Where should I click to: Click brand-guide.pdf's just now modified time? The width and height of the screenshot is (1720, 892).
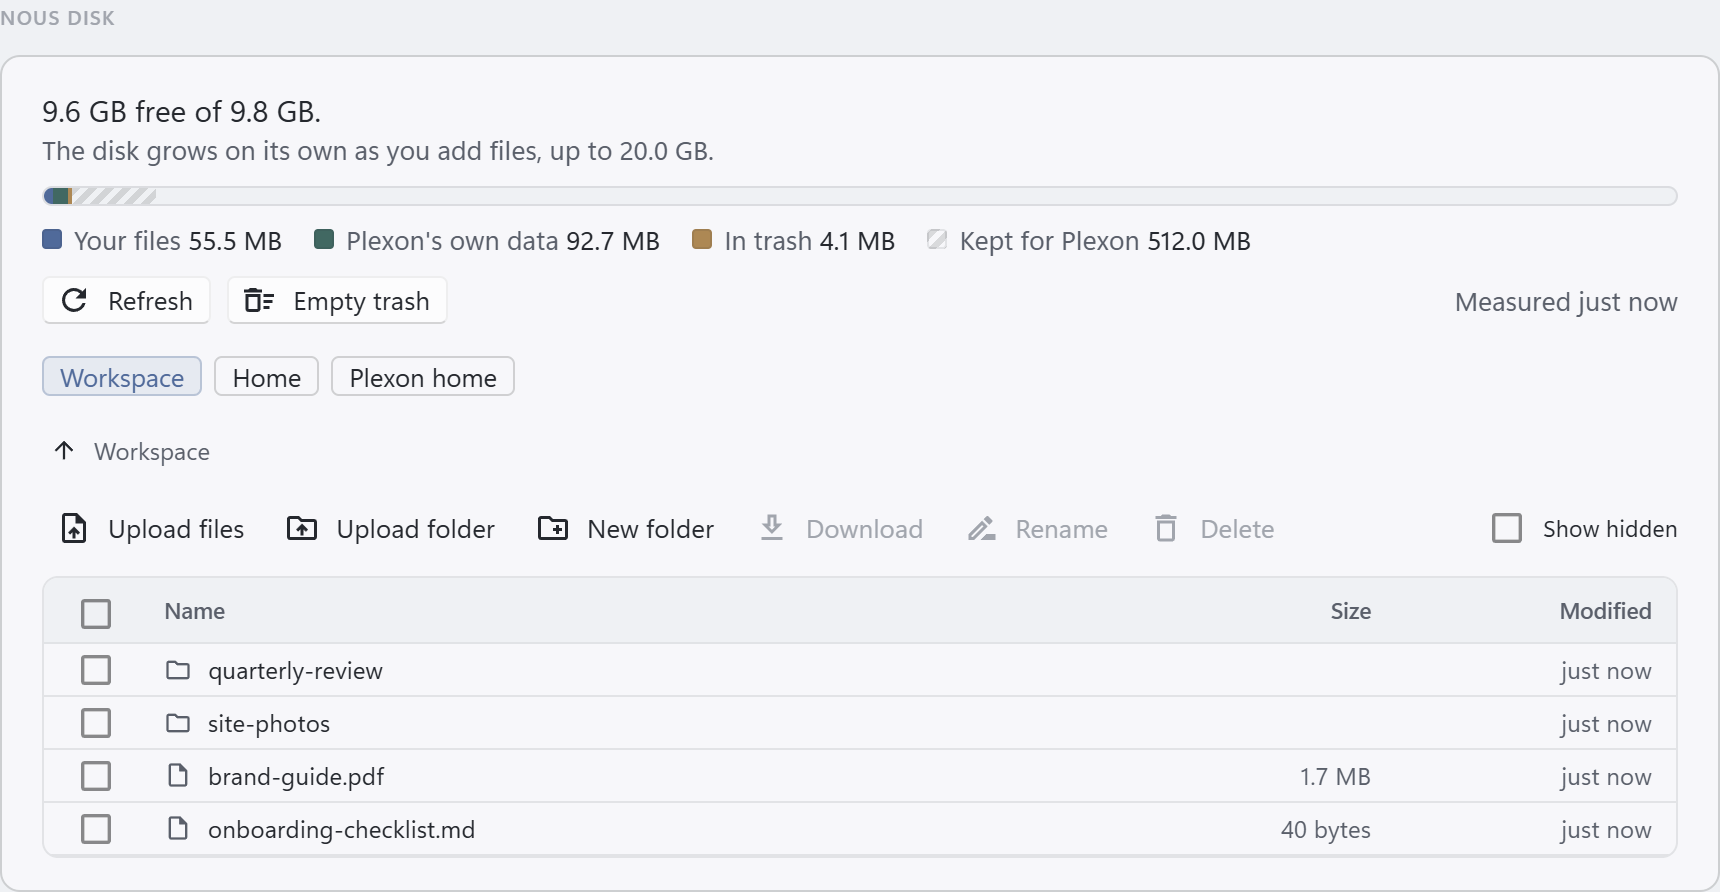coord(1606,777)
